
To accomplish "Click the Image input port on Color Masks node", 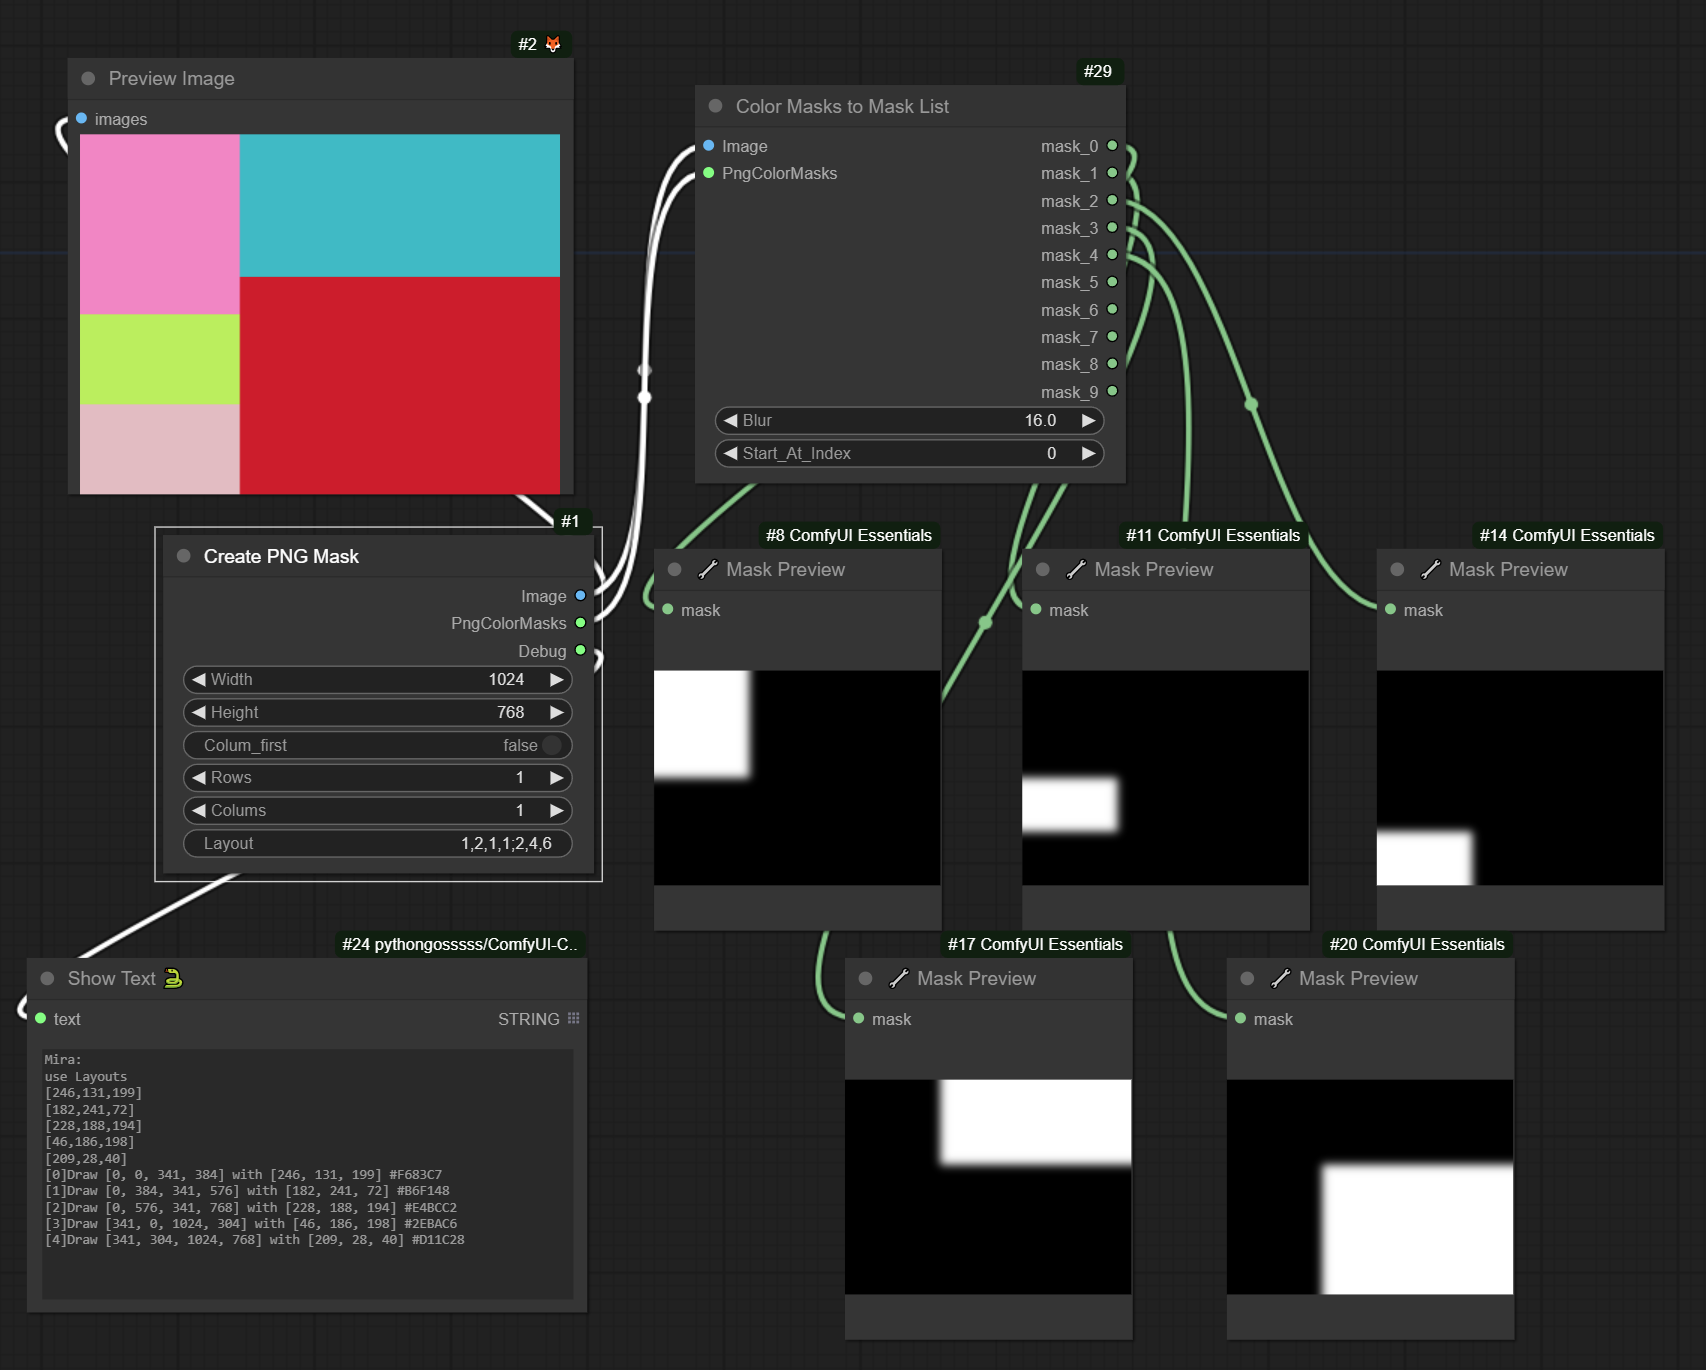I will [709, 146].
